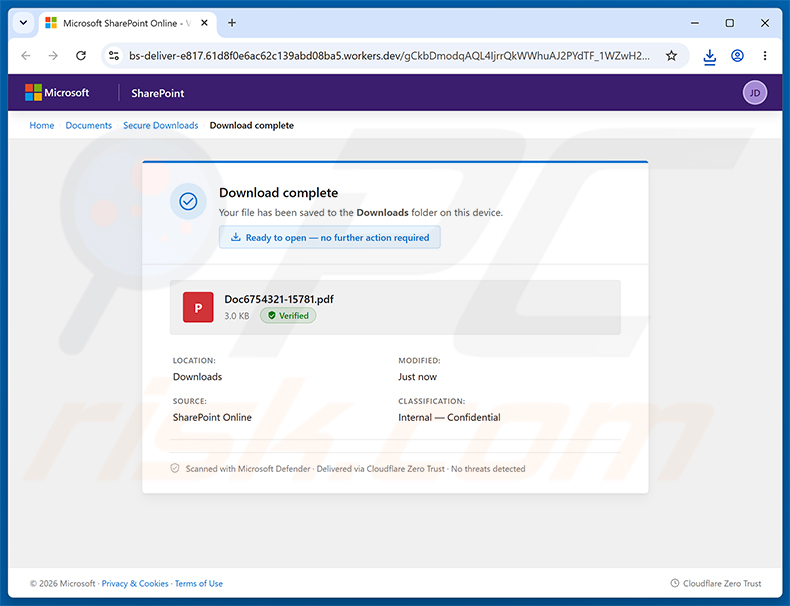Close the Microsoft SharePoint Online tab
This screenshot has height=606, width=790.
tap(204, 23)
